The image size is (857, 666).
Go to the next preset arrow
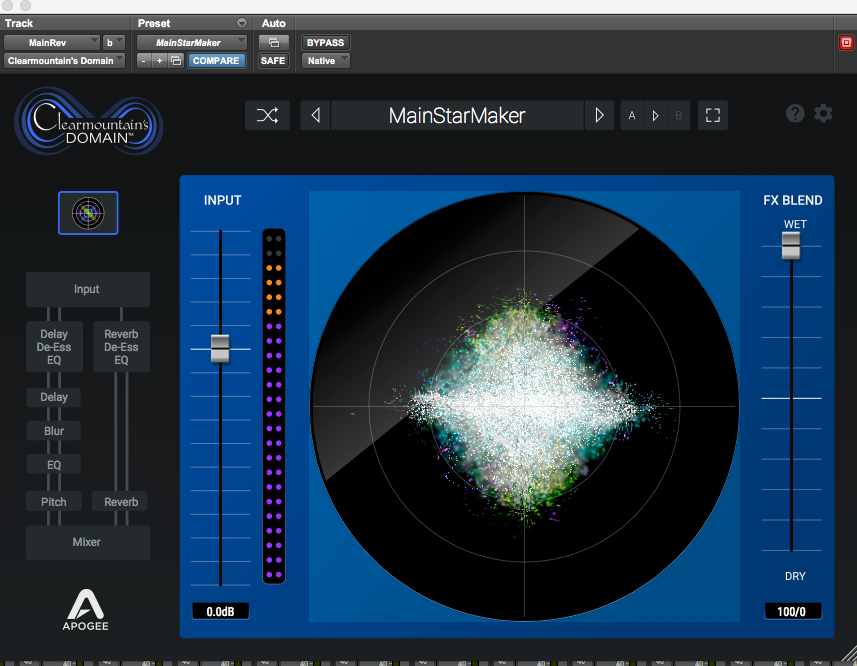point(599,115)
